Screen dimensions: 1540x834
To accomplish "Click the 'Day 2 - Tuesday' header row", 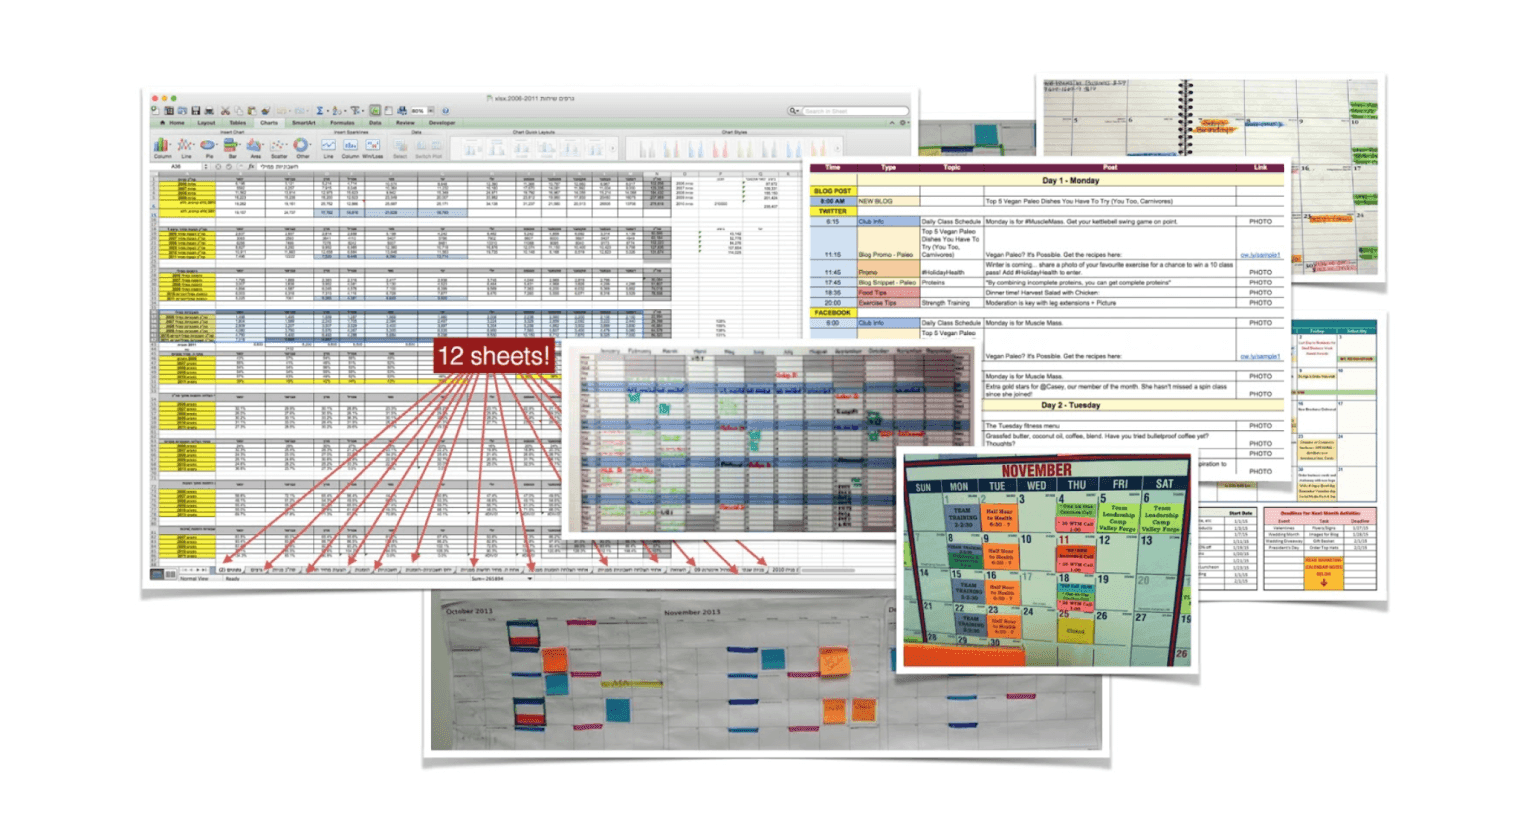I will click(1133, 406).
